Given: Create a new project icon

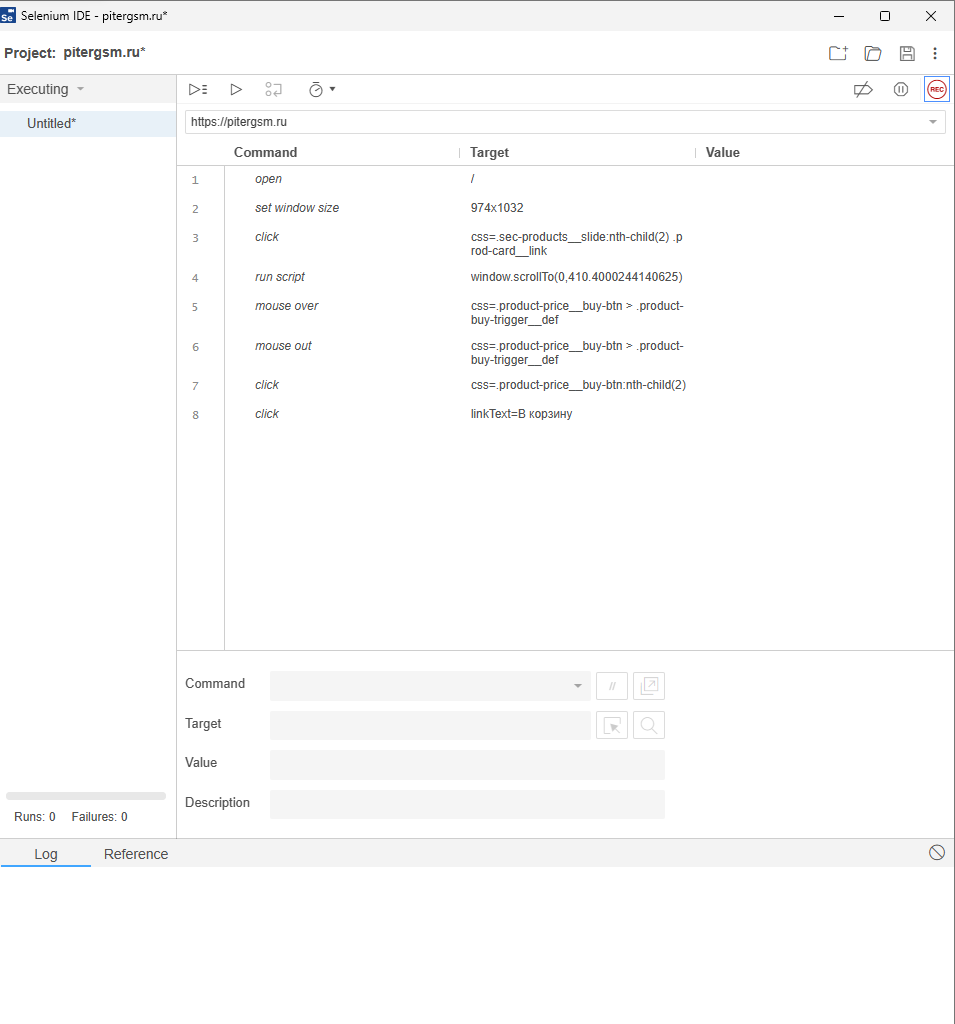Looking at the screenshot, I should click(x=838, y=54).
